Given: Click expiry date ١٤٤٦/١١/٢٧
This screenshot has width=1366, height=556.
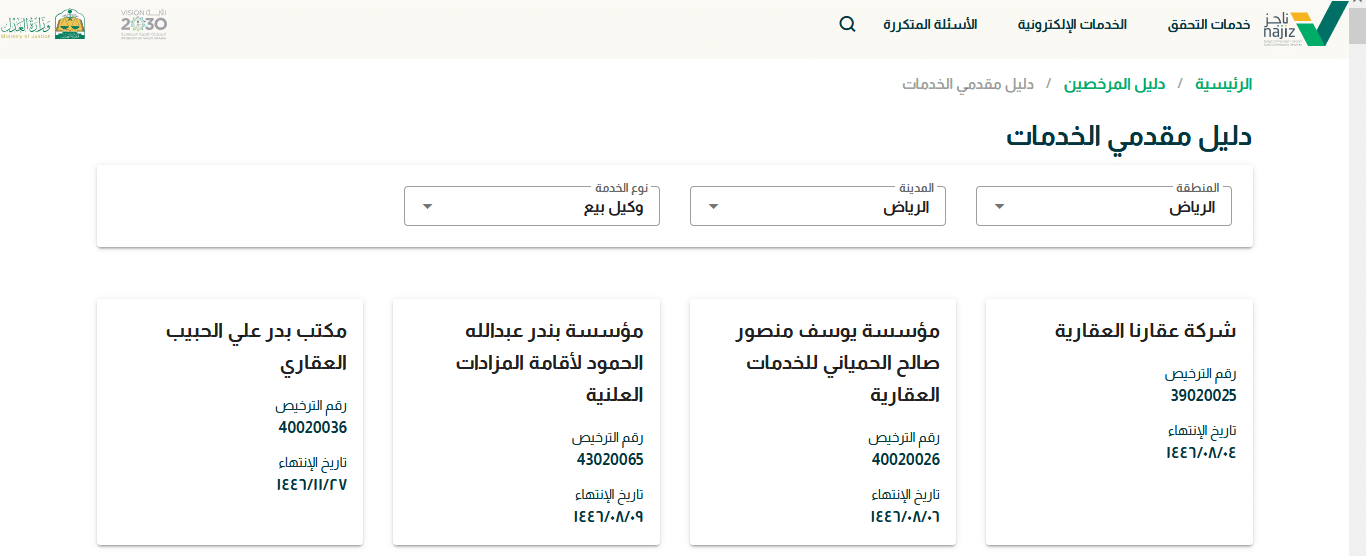Looking at the screenshot, I should (312, 484).
